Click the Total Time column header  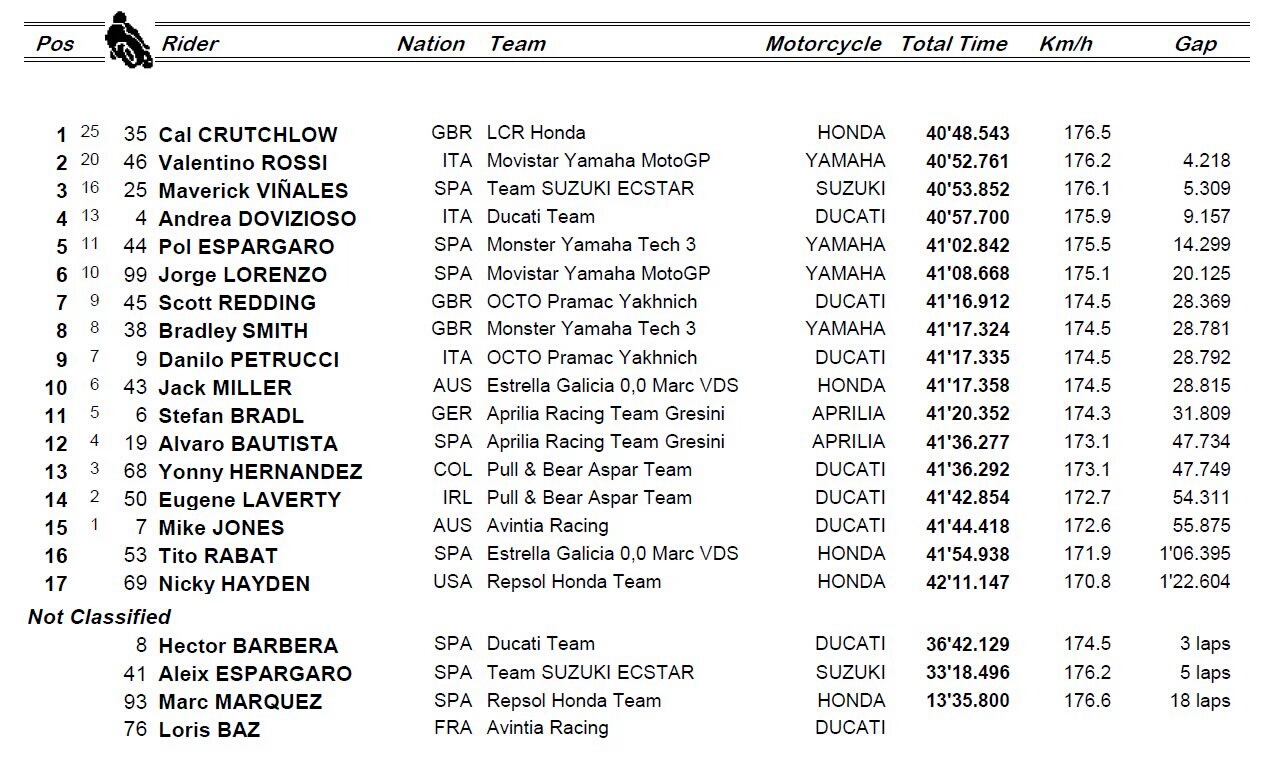click(953, 44)
